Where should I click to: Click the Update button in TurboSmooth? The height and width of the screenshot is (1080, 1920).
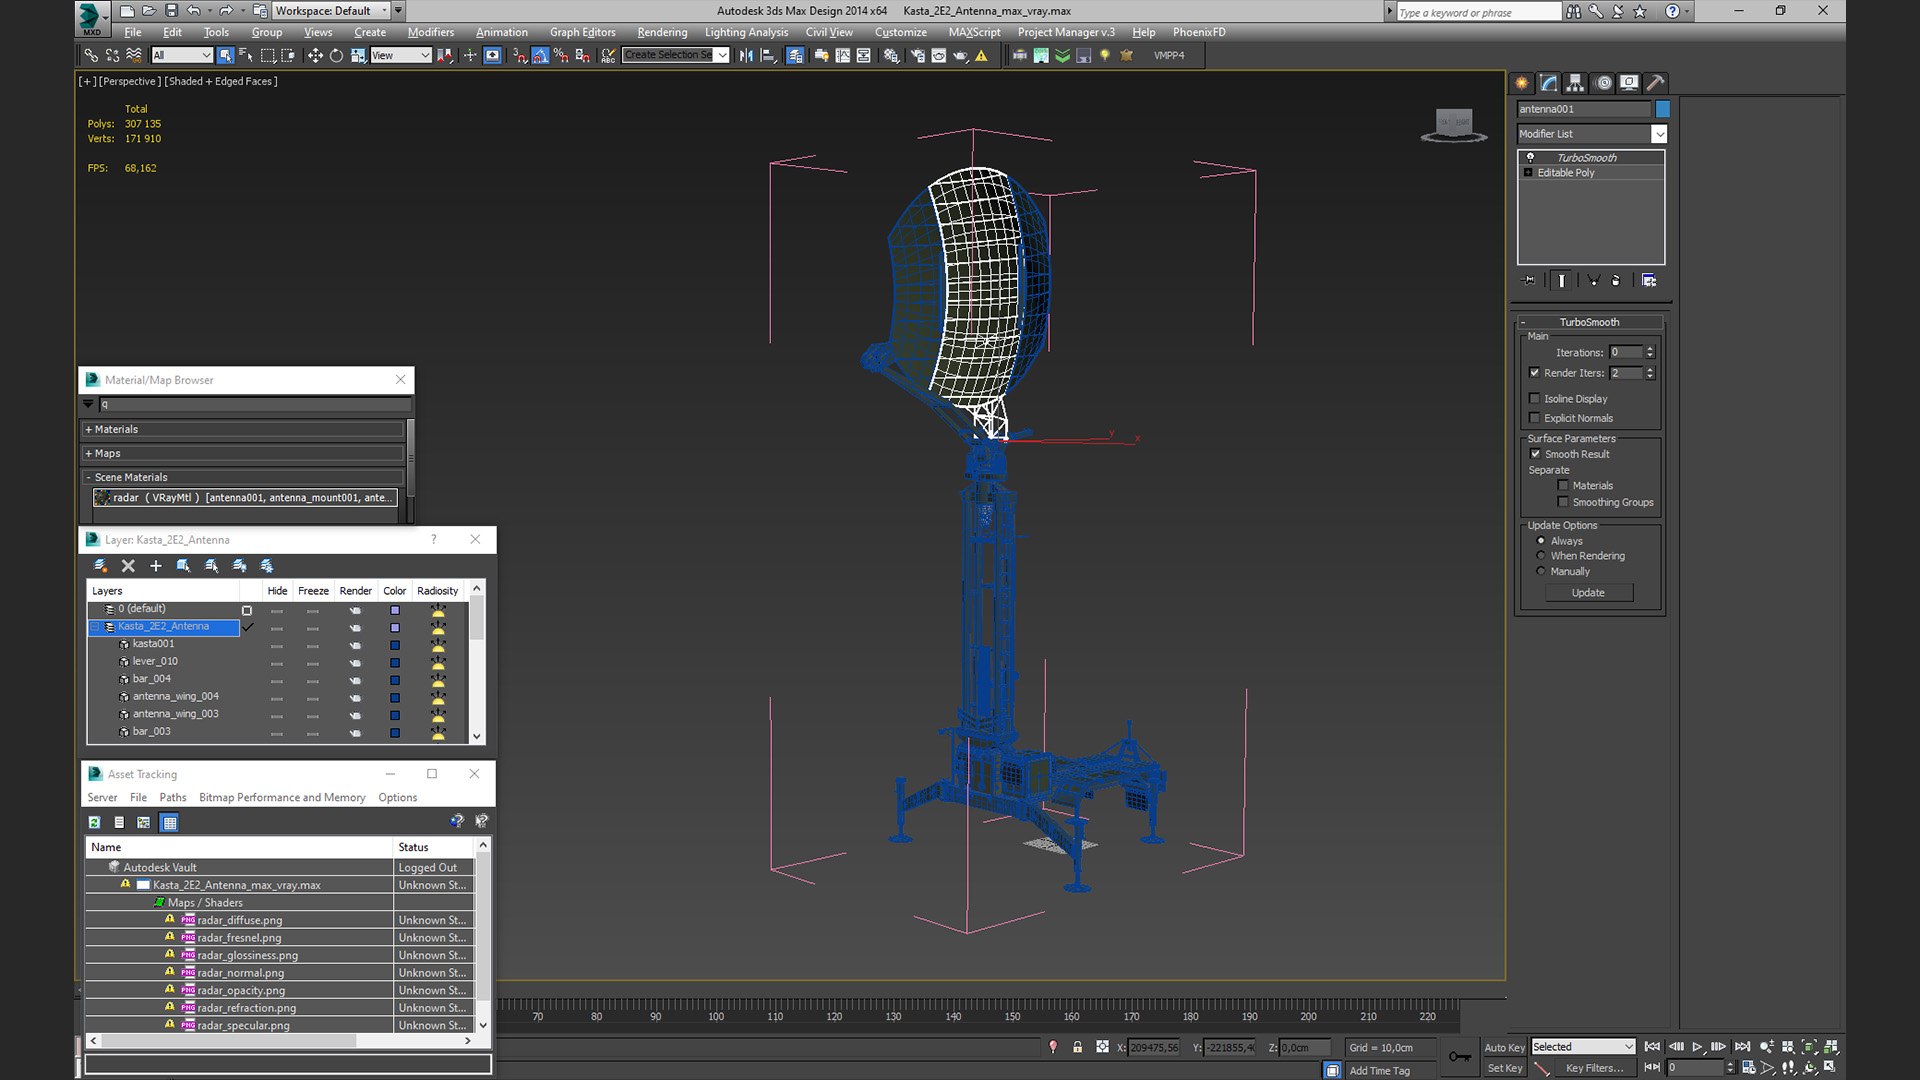pyautogui.click(x=1588, y=593)
